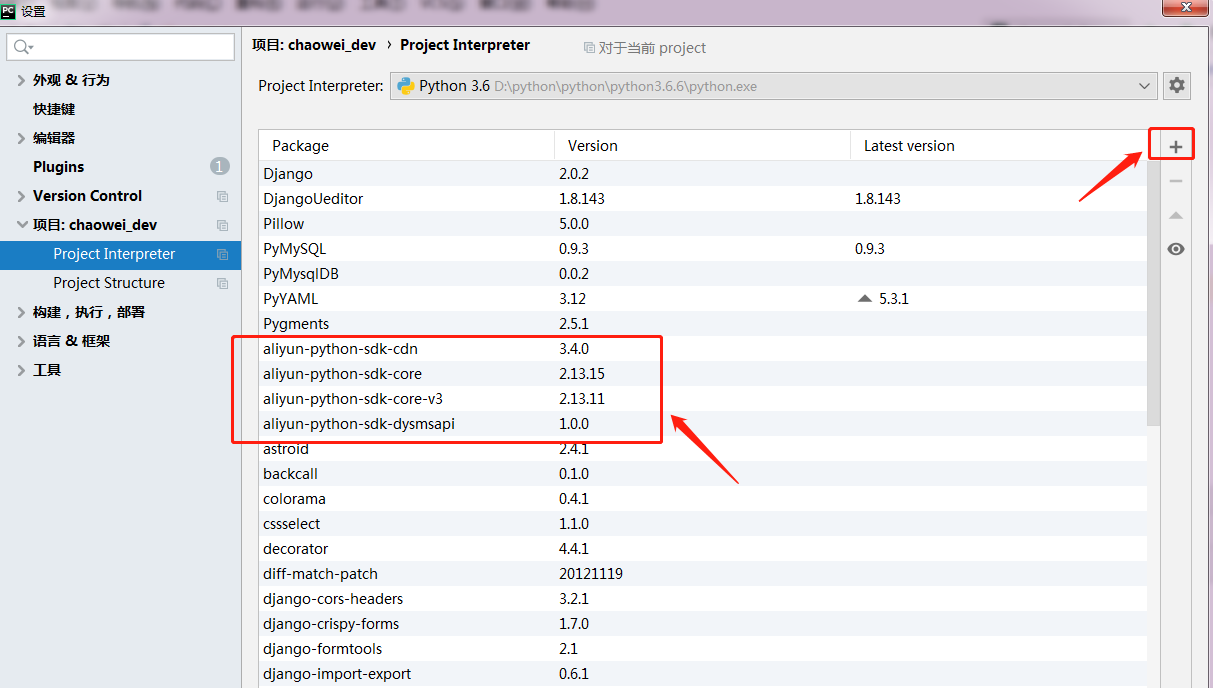The height and width of the screenshot is (688, 1213).
Task: Click the settings search input field
Action: click(x=120, y=47)
